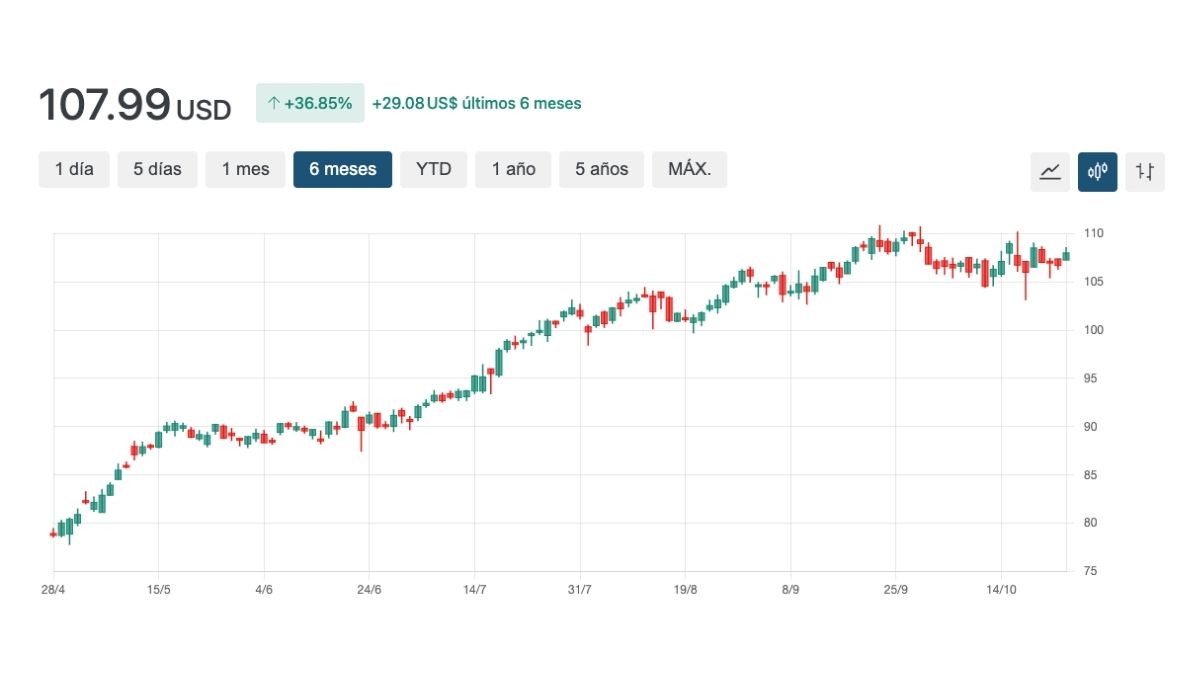The height and width of the screenshot is (675, 1200).
Task: Choose the 5 días range
Action: coord(158,169)
